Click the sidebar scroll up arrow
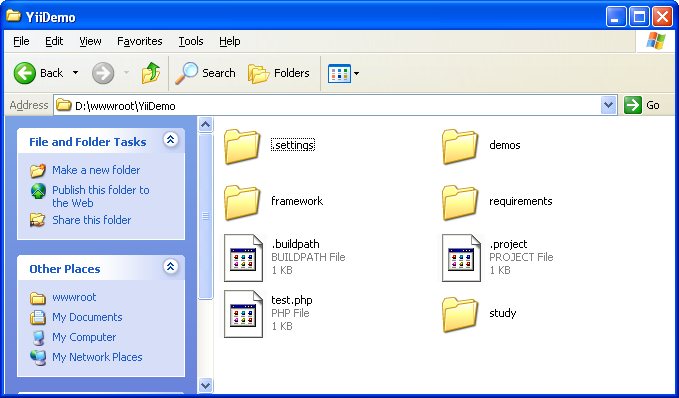Image resolution: width=679 pixels, height=398 pixels. click(x=206, y=125)
